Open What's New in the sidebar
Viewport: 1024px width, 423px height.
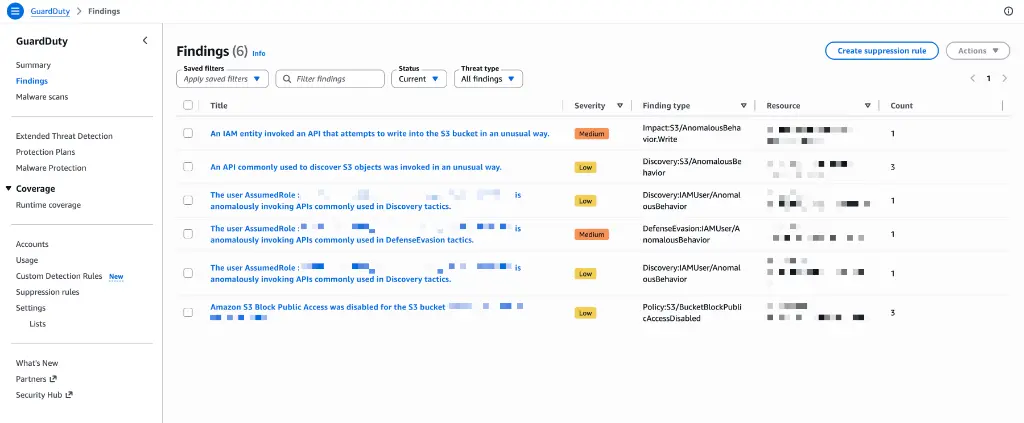(x=37, y=363)
